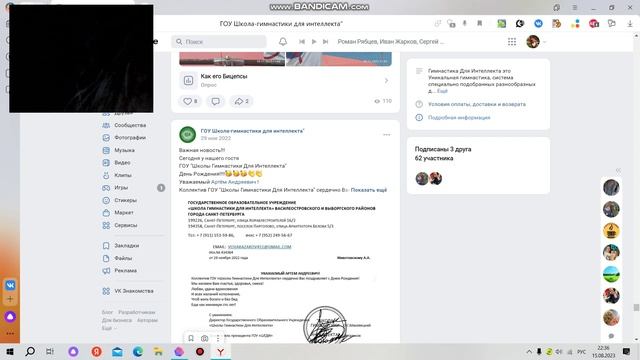Viewport: 640px width, 360px height.
Task: Open Условия оплаты, доставки и возврата link
Action: coord(477,104)
